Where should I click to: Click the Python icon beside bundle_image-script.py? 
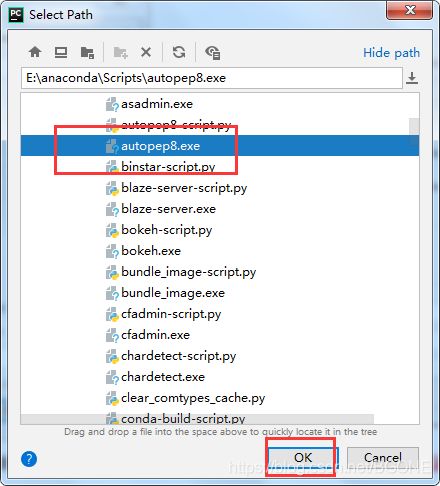tap(112, 272)
